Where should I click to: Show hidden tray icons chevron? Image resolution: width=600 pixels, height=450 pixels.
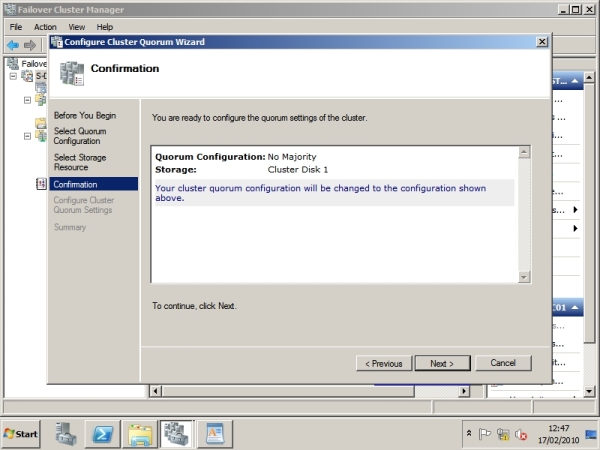coord(469,434)
